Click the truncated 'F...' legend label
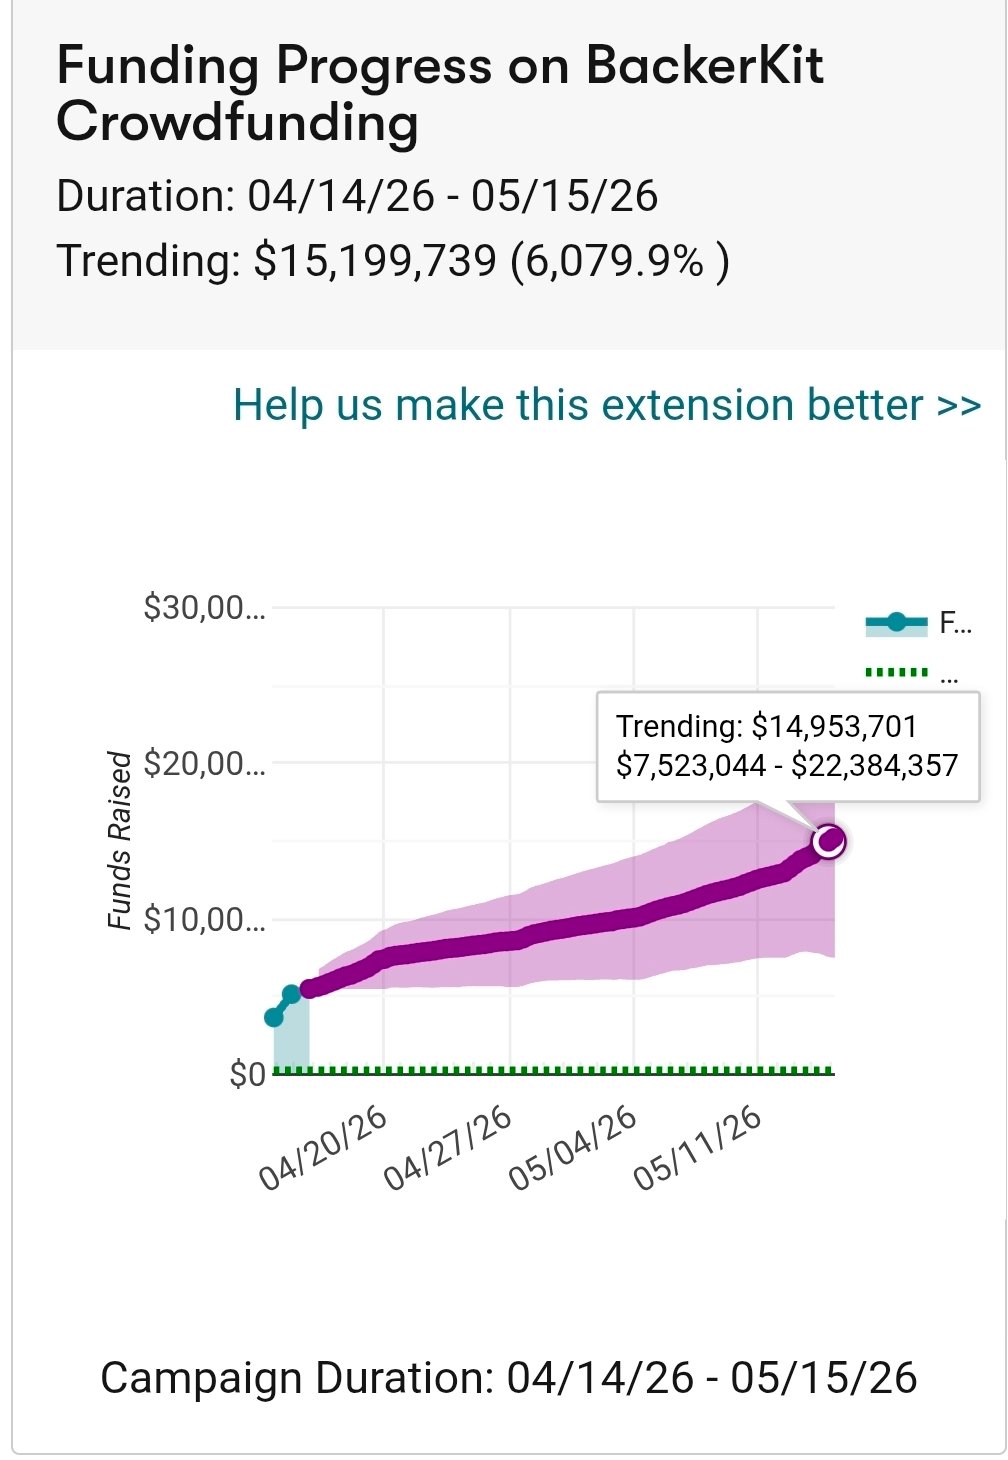 [x=955, y=624]
